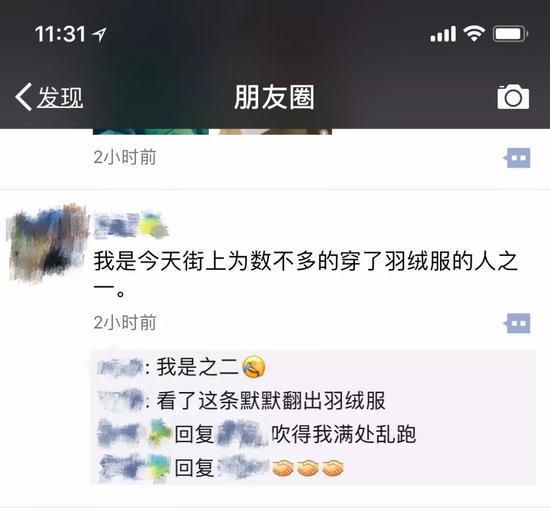The width and height of the screenshot is (550, 515).
Task: Tap the right photo thumbnail above
Action: [x=275, y=132]
